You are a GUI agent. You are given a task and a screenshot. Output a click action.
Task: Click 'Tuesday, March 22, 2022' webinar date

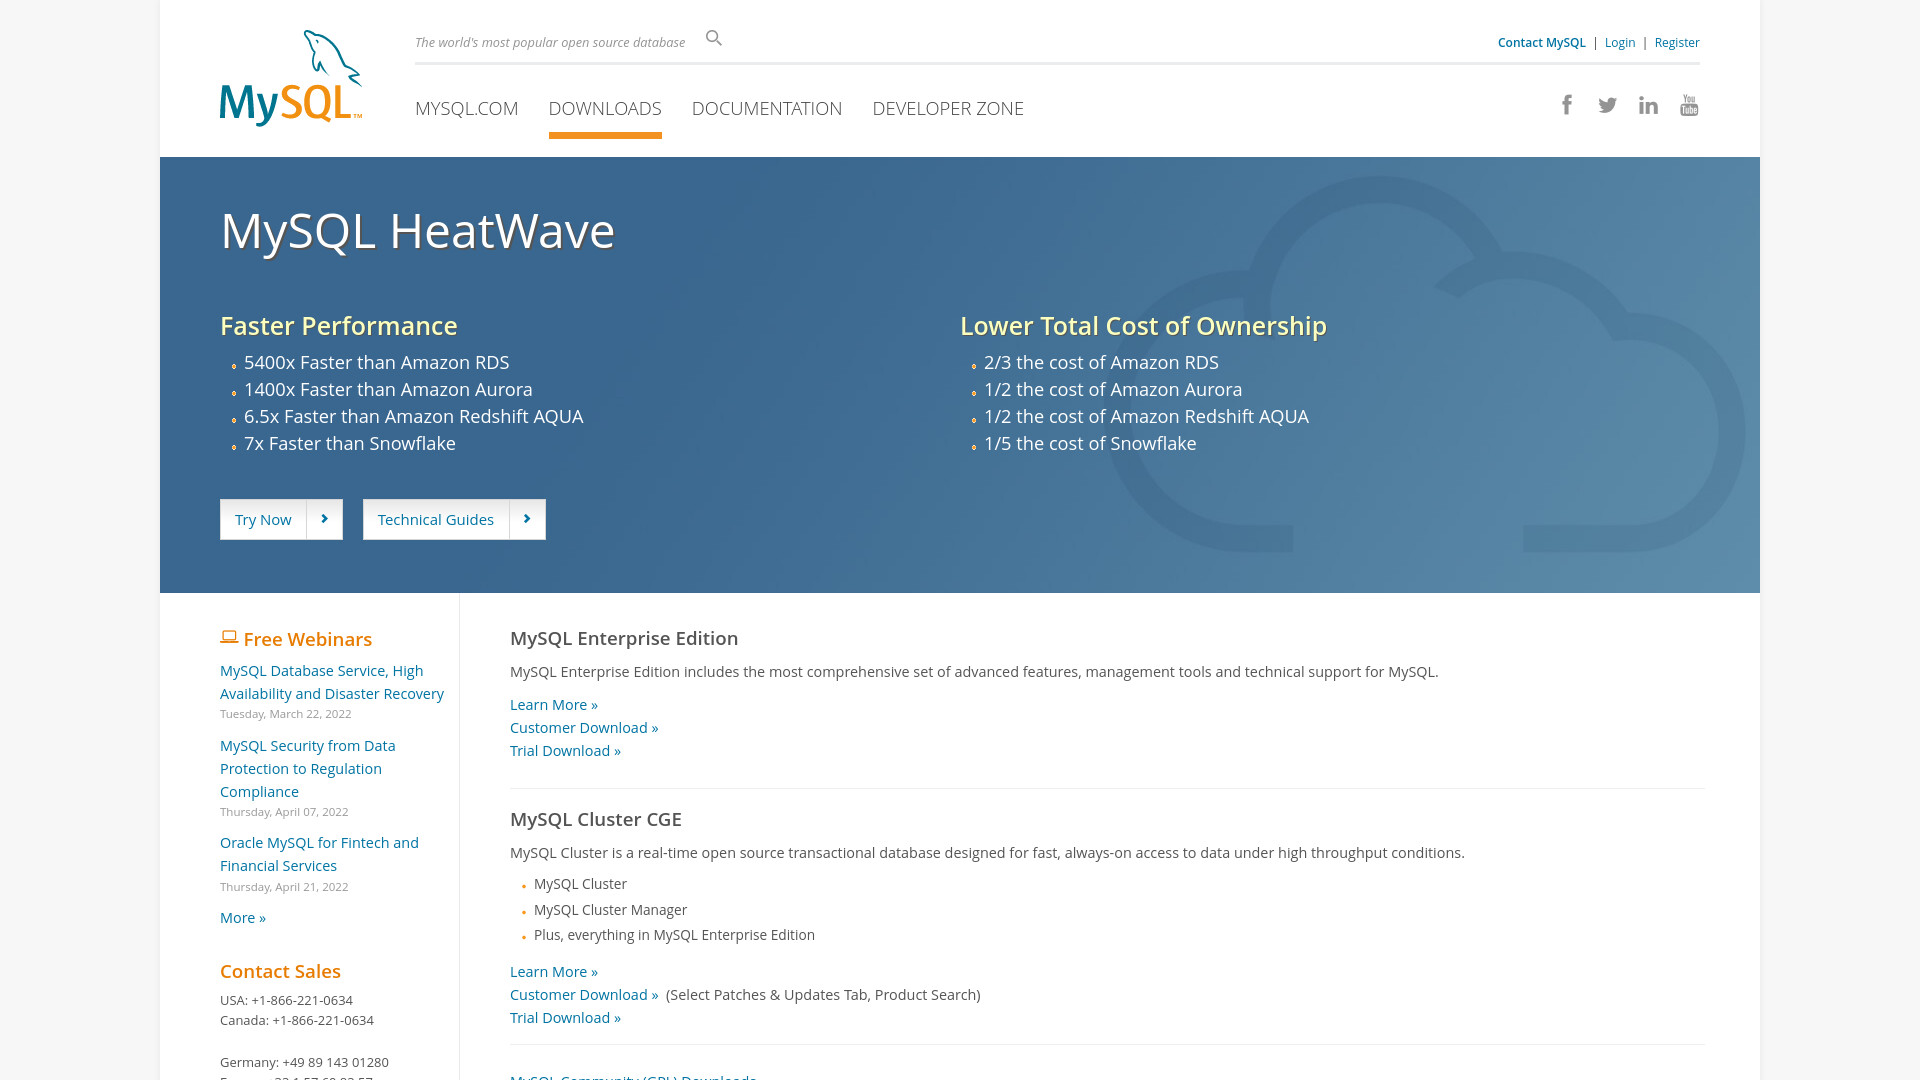pos(286,713)
